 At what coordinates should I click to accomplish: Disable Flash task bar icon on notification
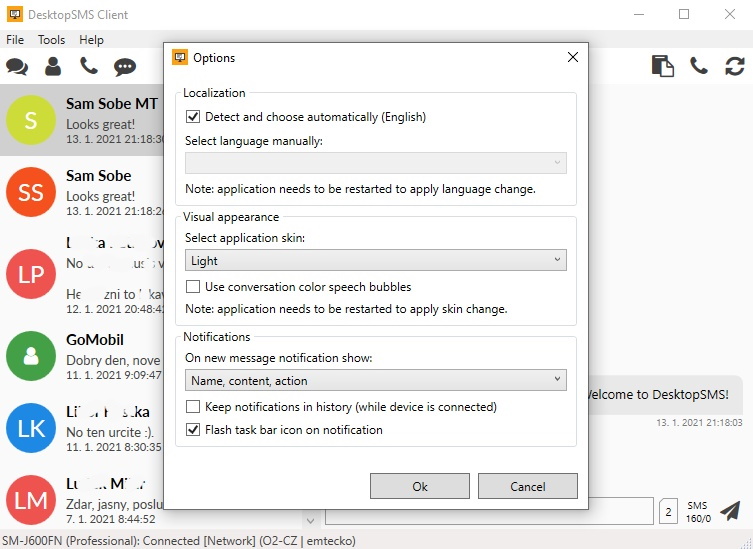[x=193, y=430]
